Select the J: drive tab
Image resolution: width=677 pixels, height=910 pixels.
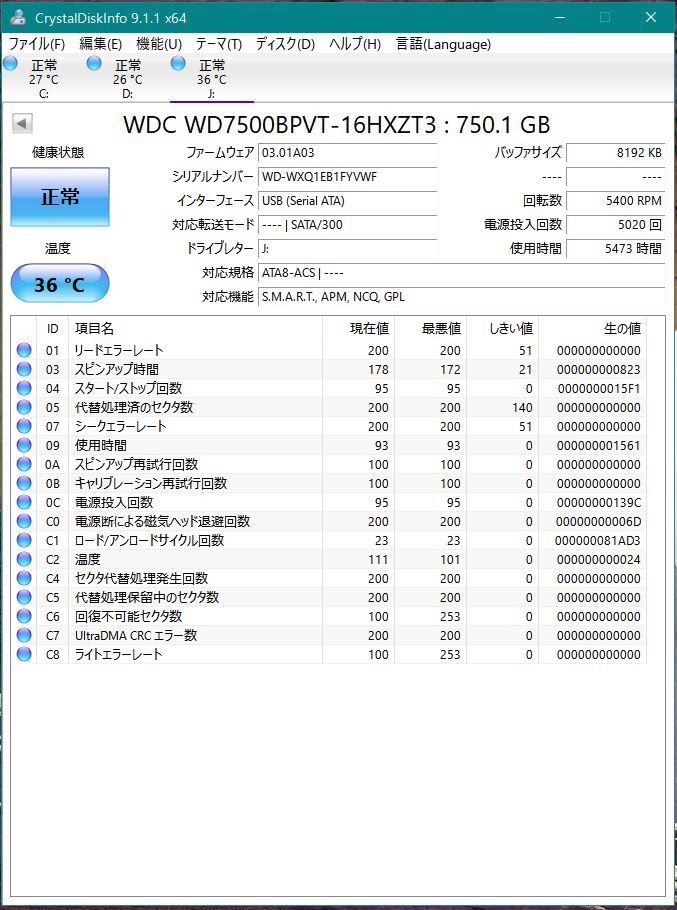pyautogui.click(x=211, y=78)
